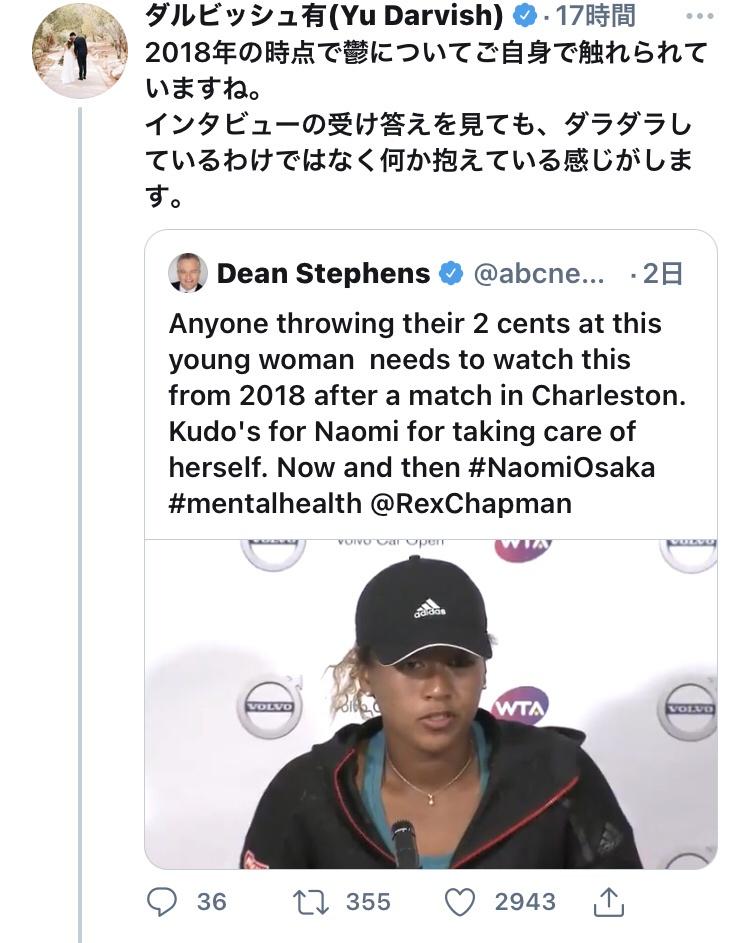Tap the reply speech bubble icon
This screenshot has width=750, height=943.
(x=162, y=902)
